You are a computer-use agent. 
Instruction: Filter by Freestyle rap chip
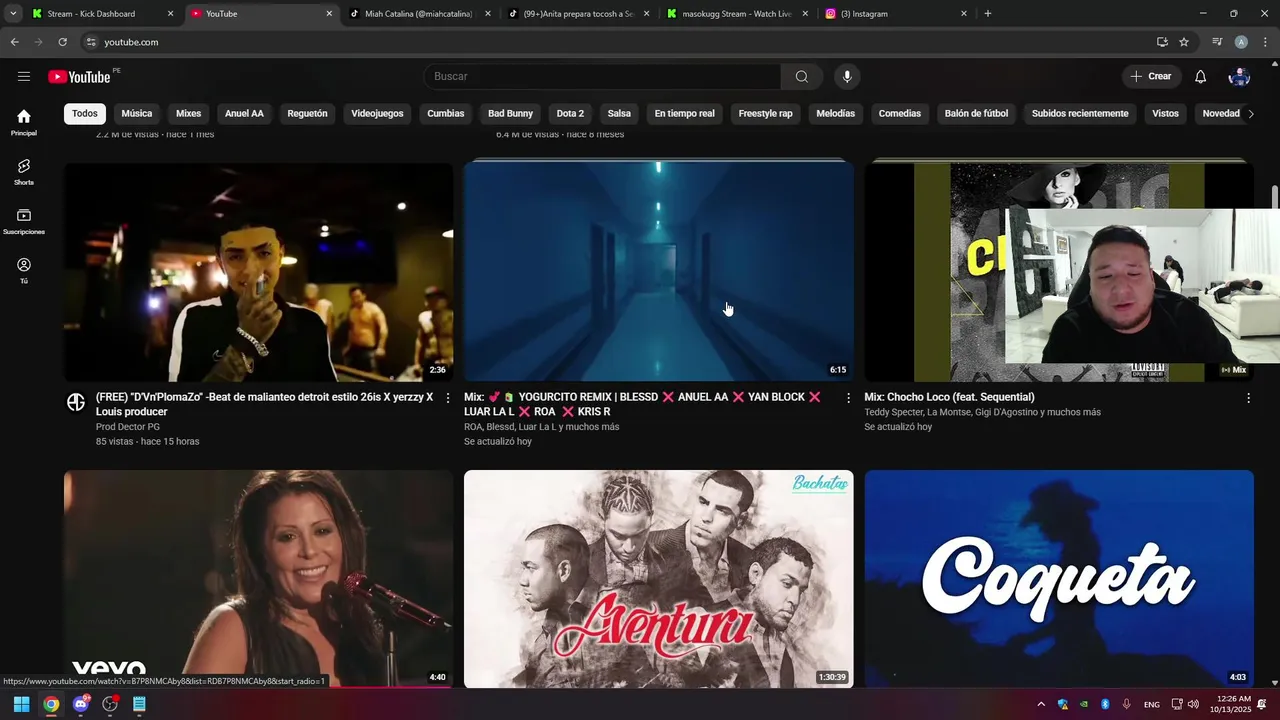766,114
